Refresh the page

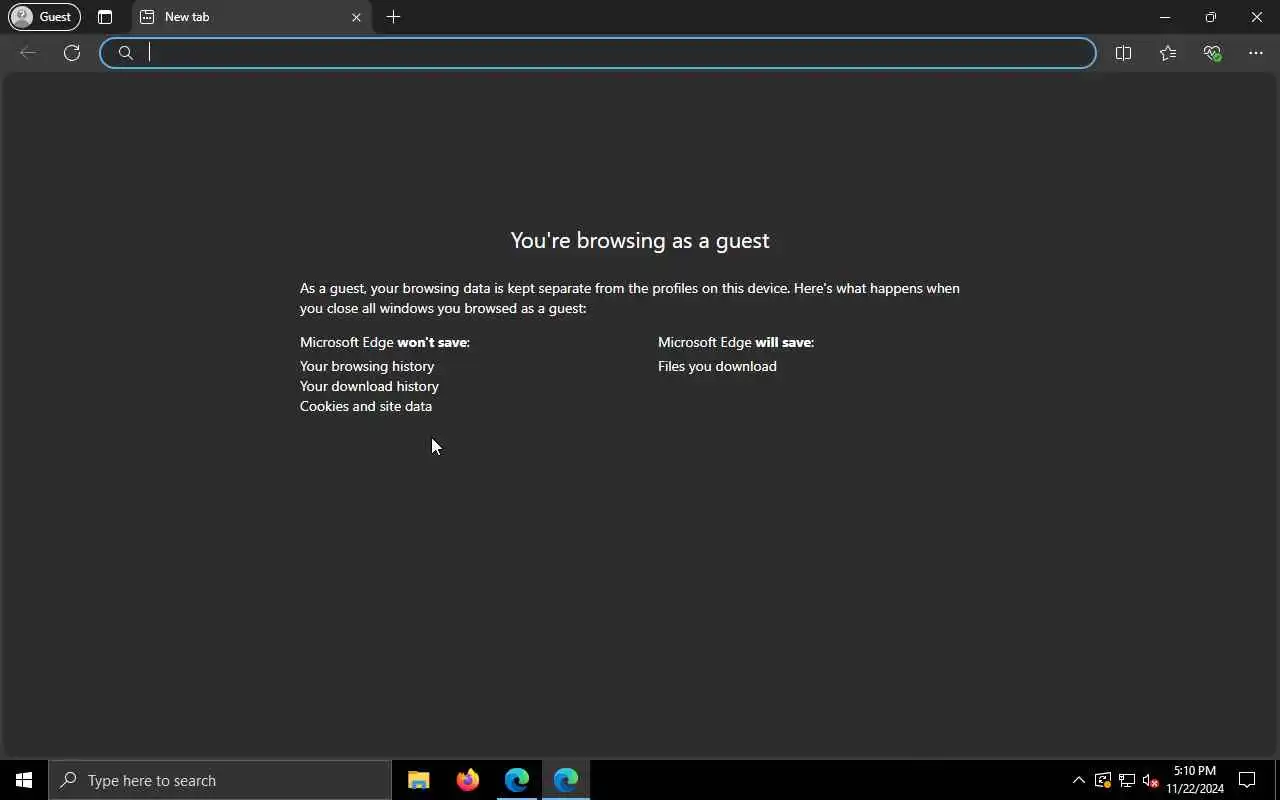[x=72, y=53]
